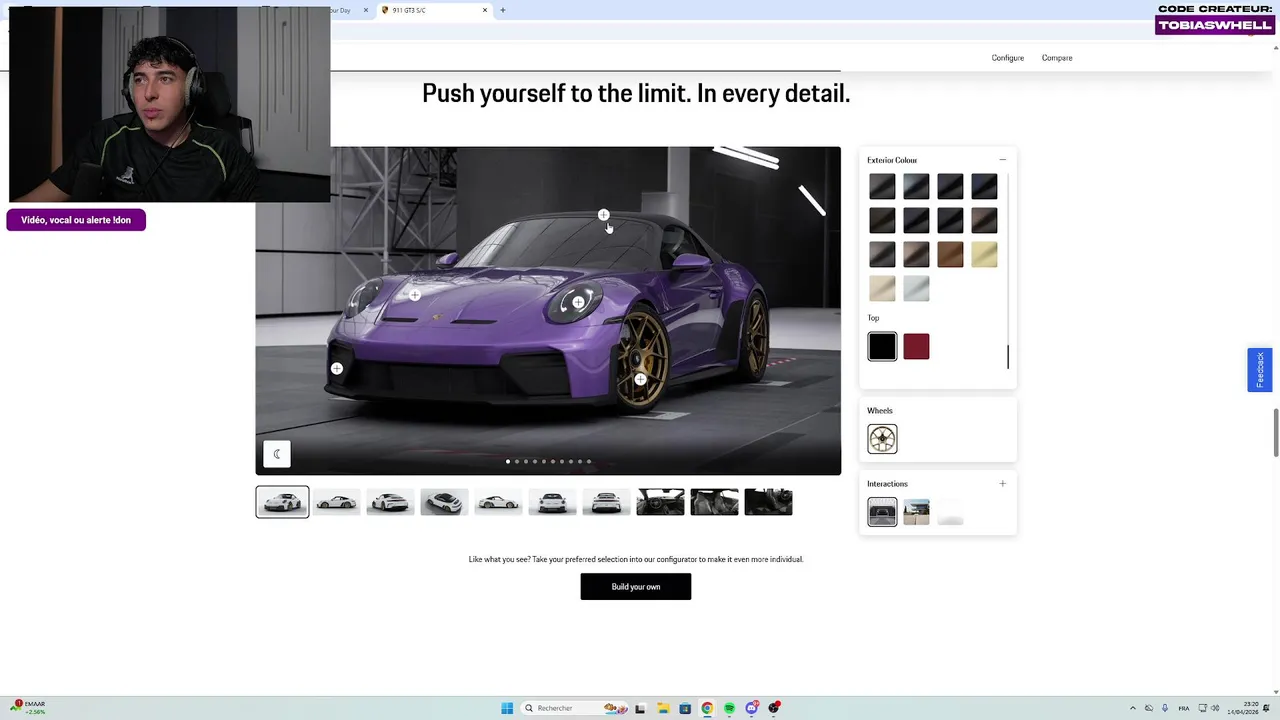Viewport: 1280px width, 720px height.
Task: Select the third Interactions thumbnail (white scene)
Action: [950, 512]
